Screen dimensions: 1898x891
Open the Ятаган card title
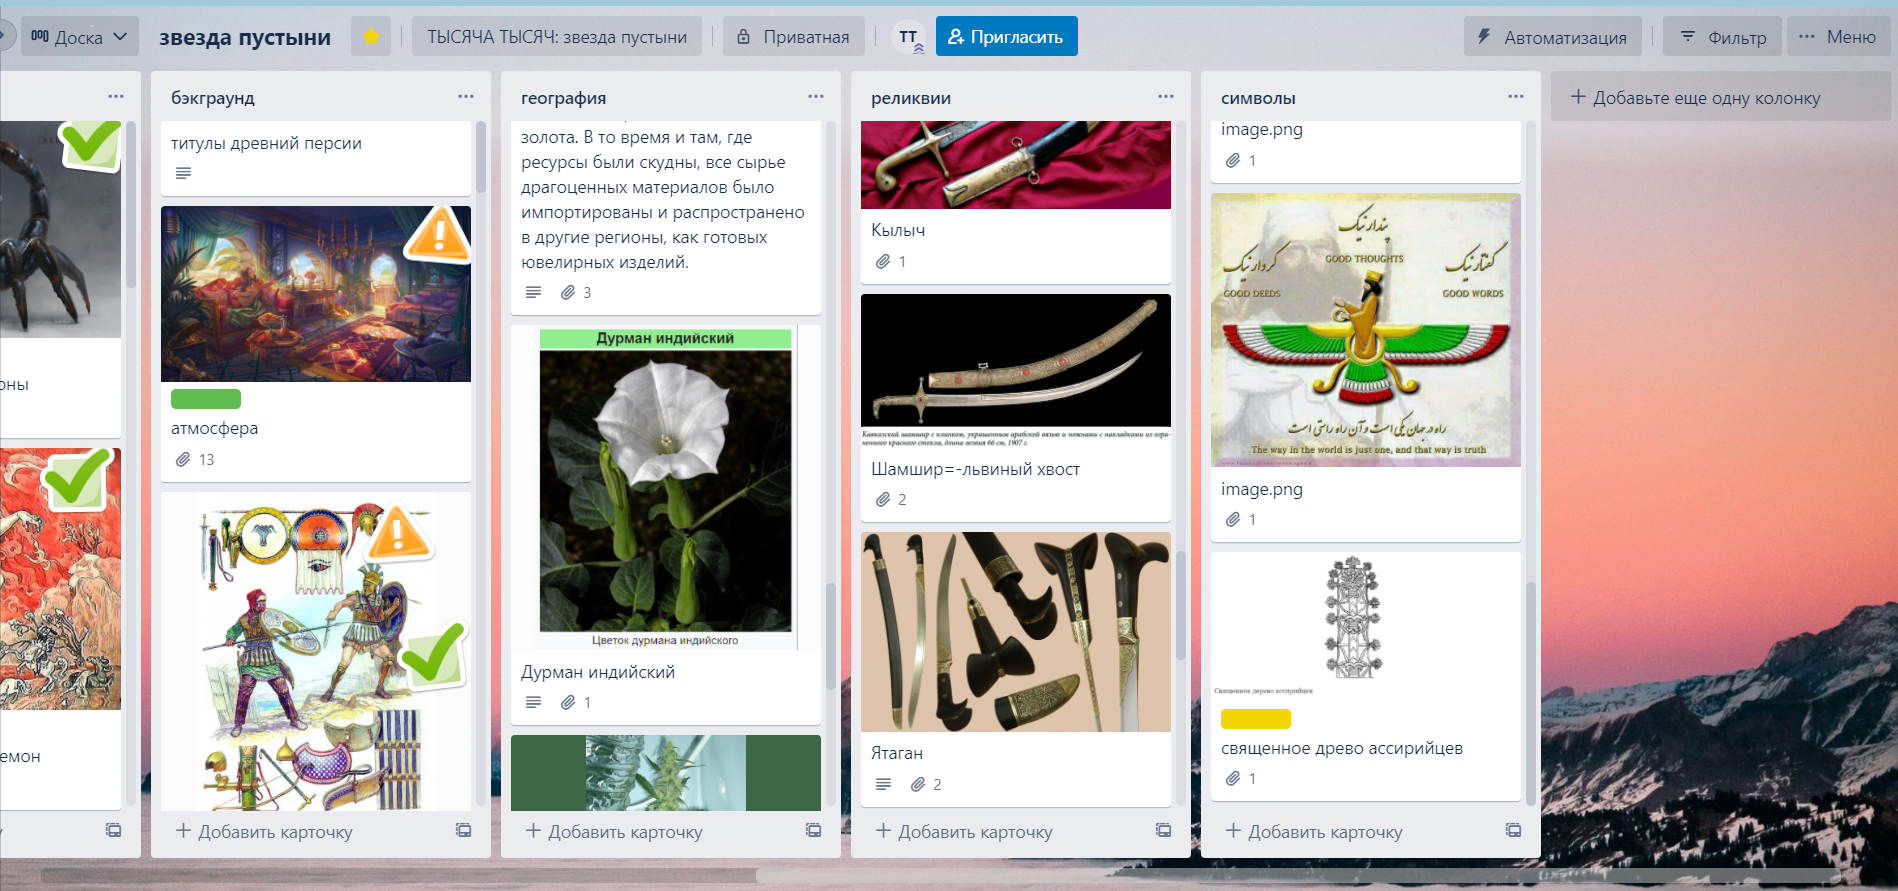[897, 753]
